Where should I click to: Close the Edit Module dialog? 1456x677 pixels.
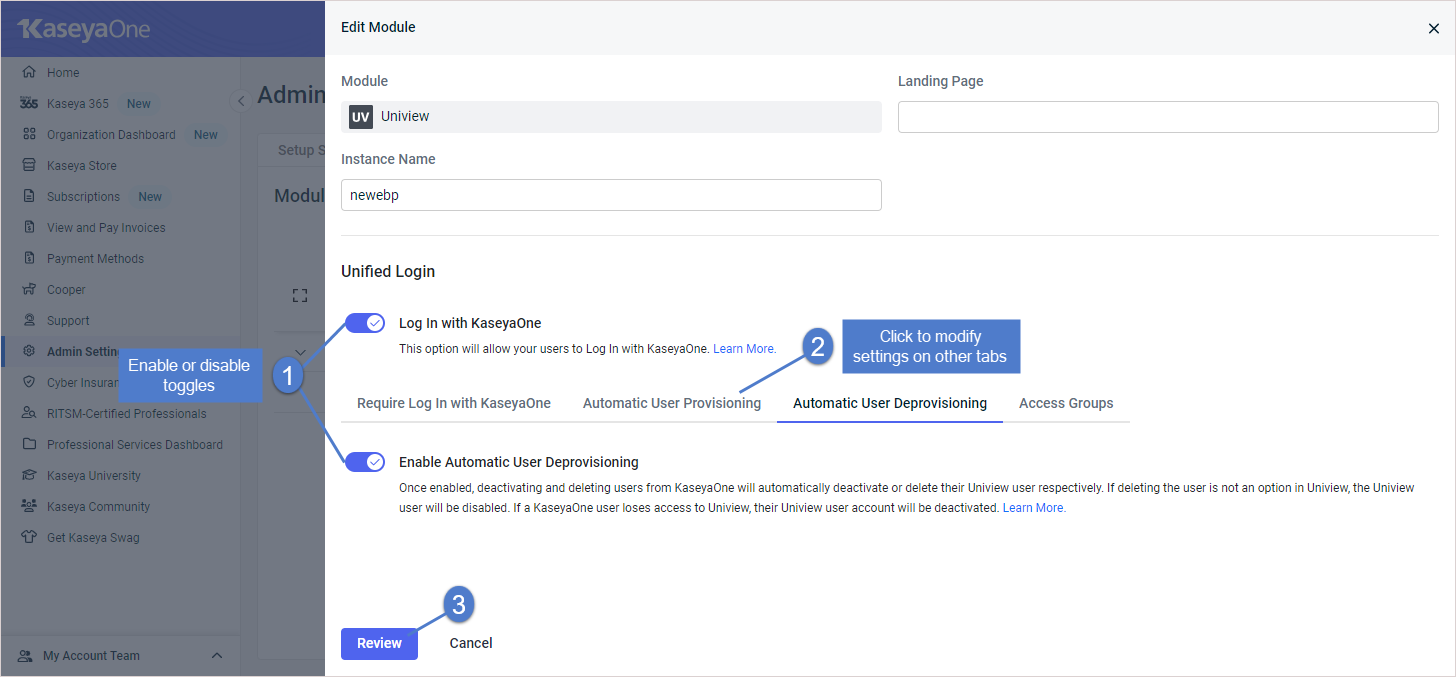click(x=1434, y=28)
